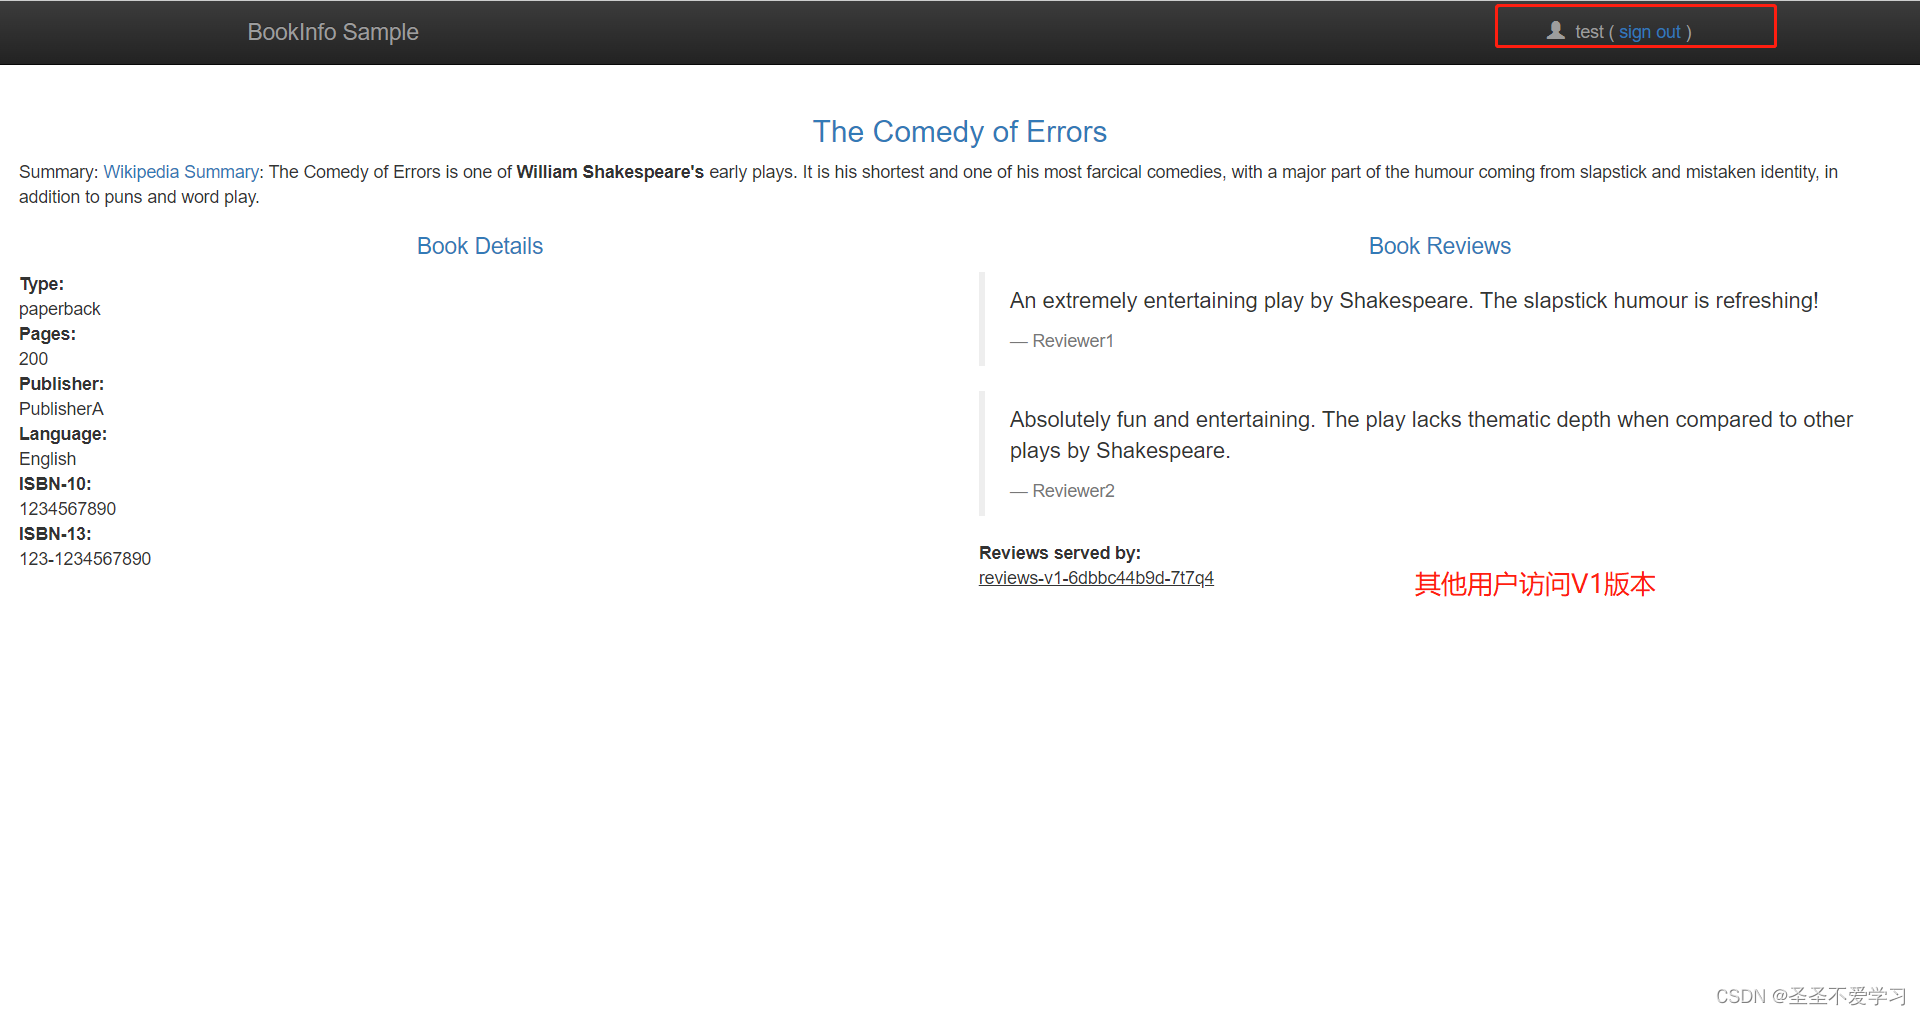Screen dimensions: 1920x1015
Task: Click the 'Absolutely fun and entertaining' review
Action: [1431, 435]
